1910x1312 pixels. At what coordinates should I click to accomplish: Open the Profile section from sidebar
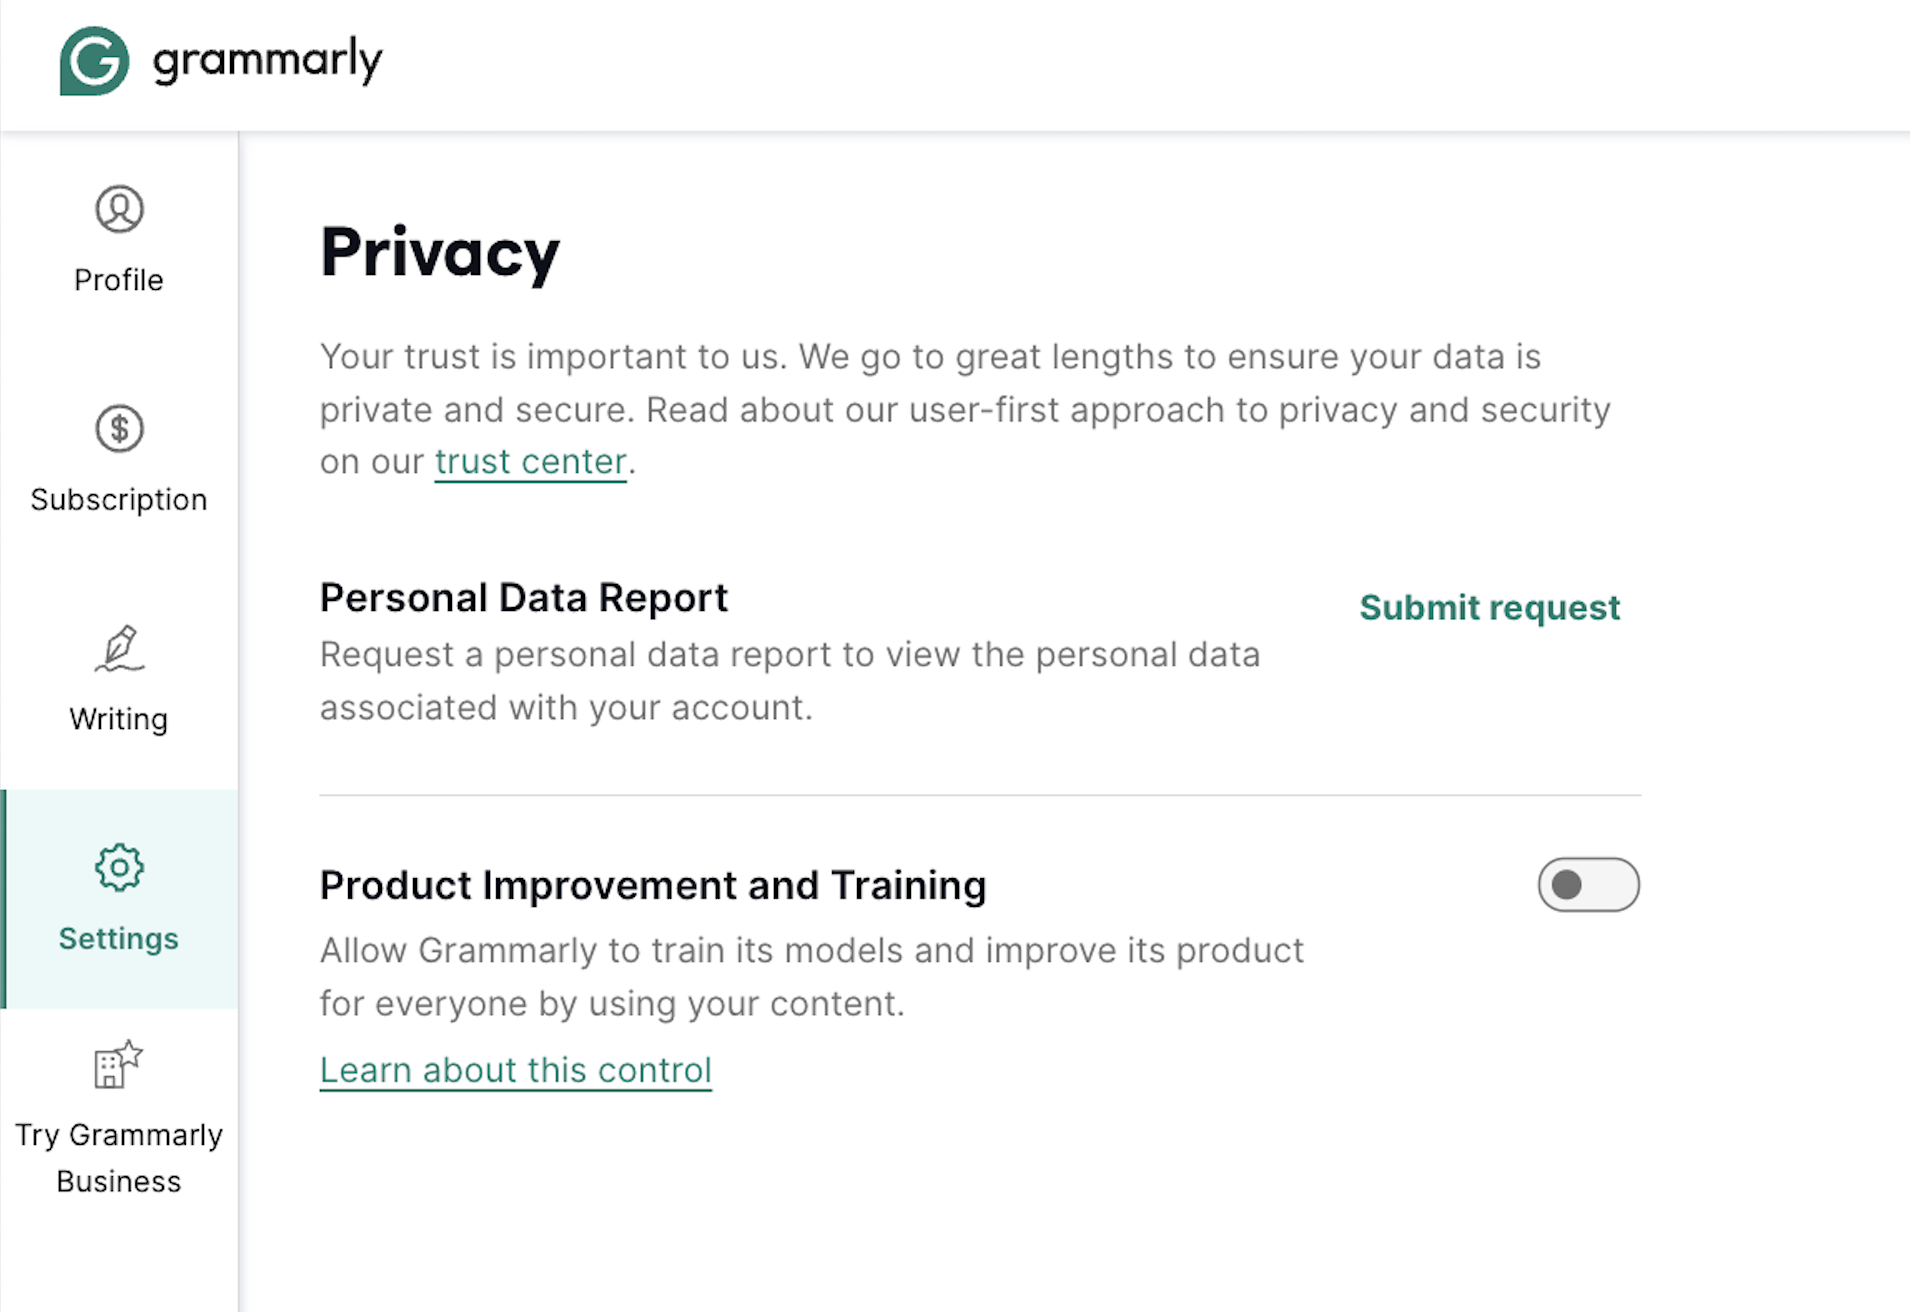click(118, 280)
